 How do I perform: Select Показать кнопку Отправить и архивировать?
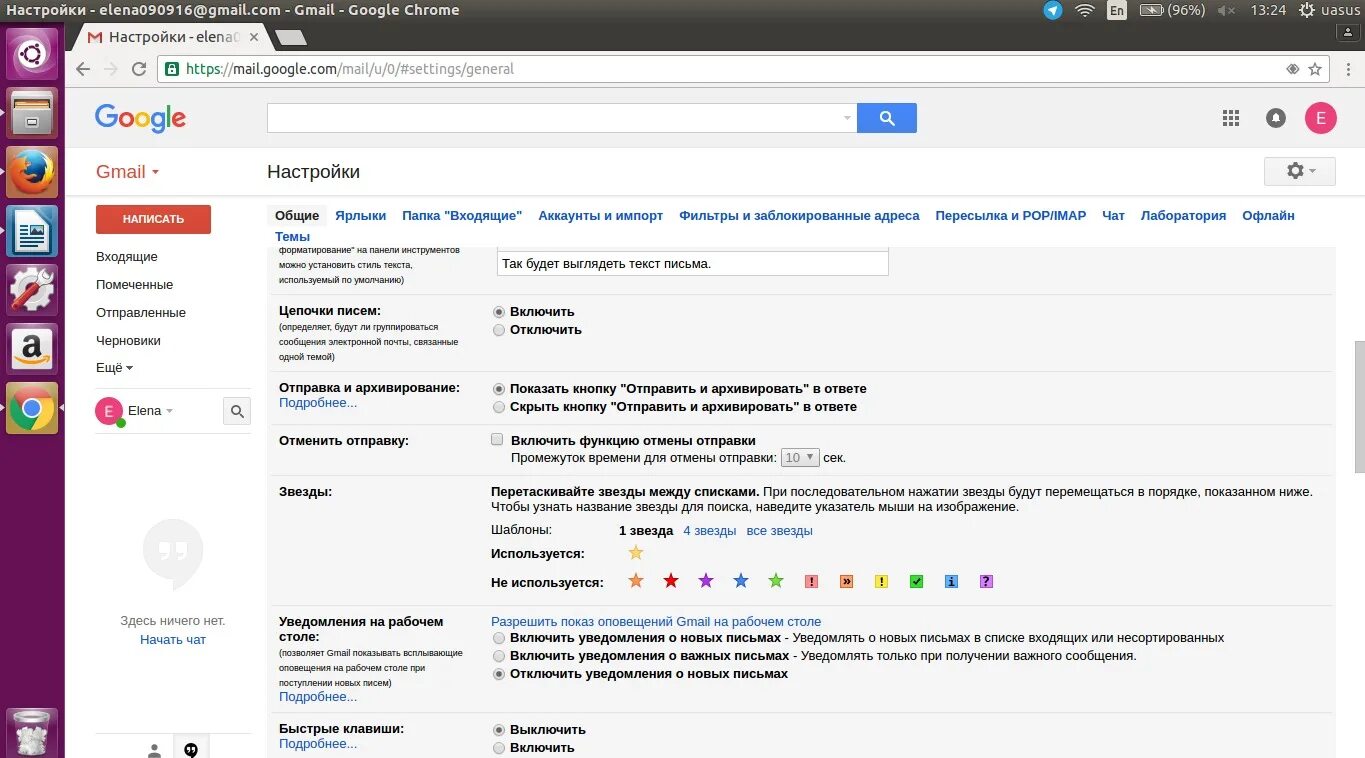point(499,389)
